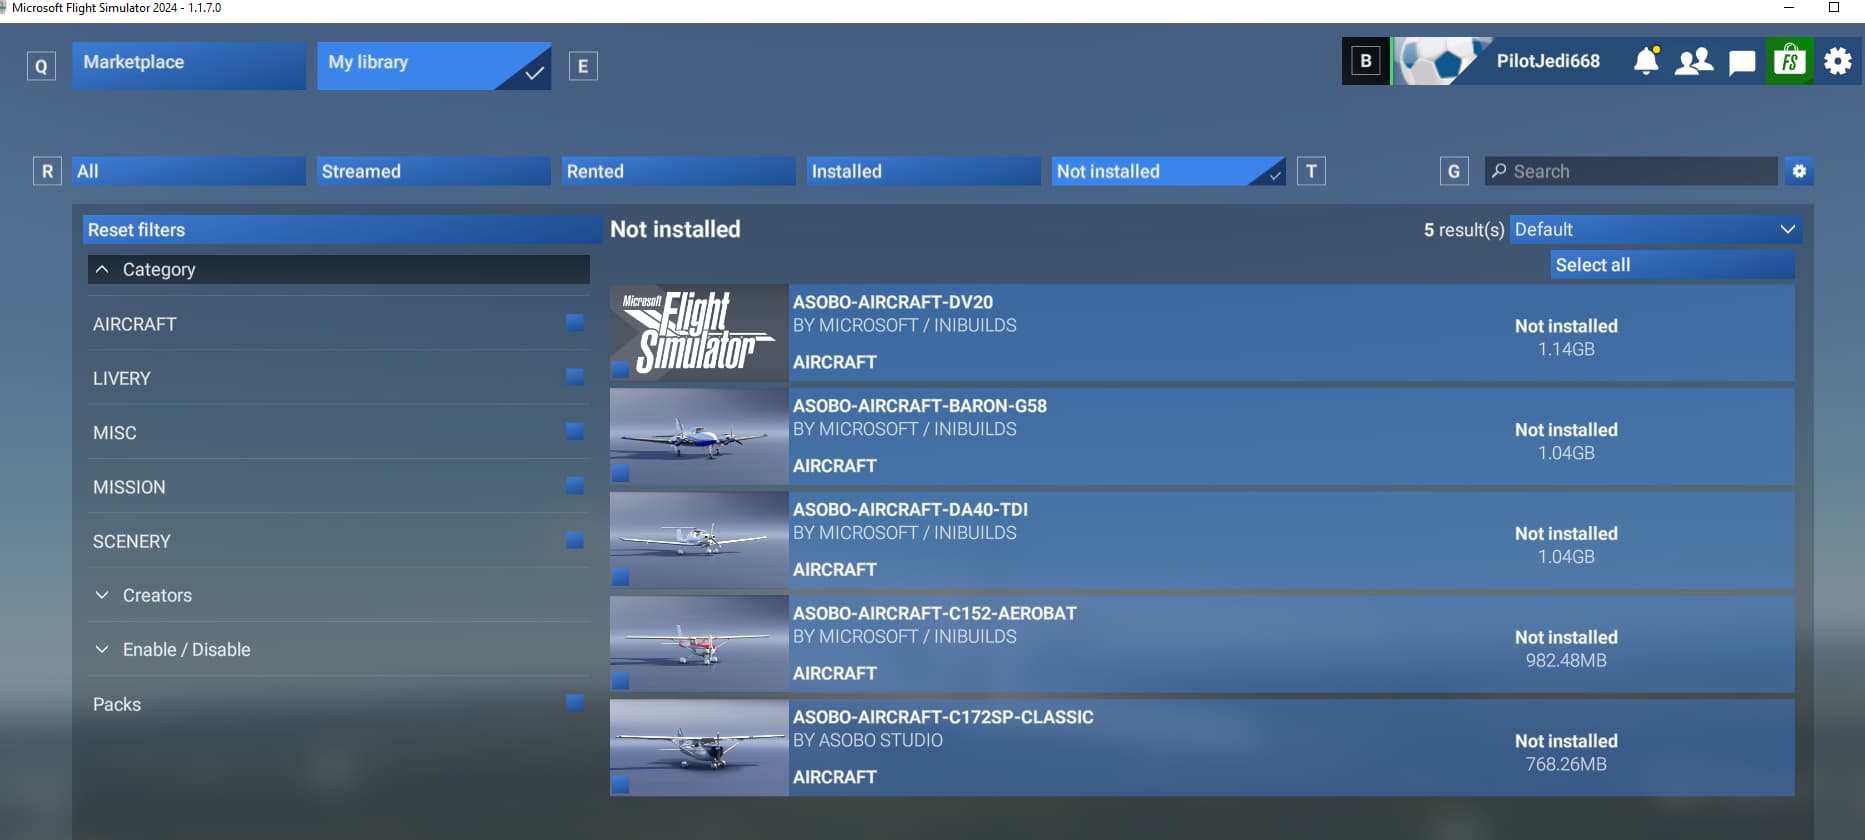Maximize the Flight Simulator window
This screenshot has width=1865, height=840.
(1834, 8)
